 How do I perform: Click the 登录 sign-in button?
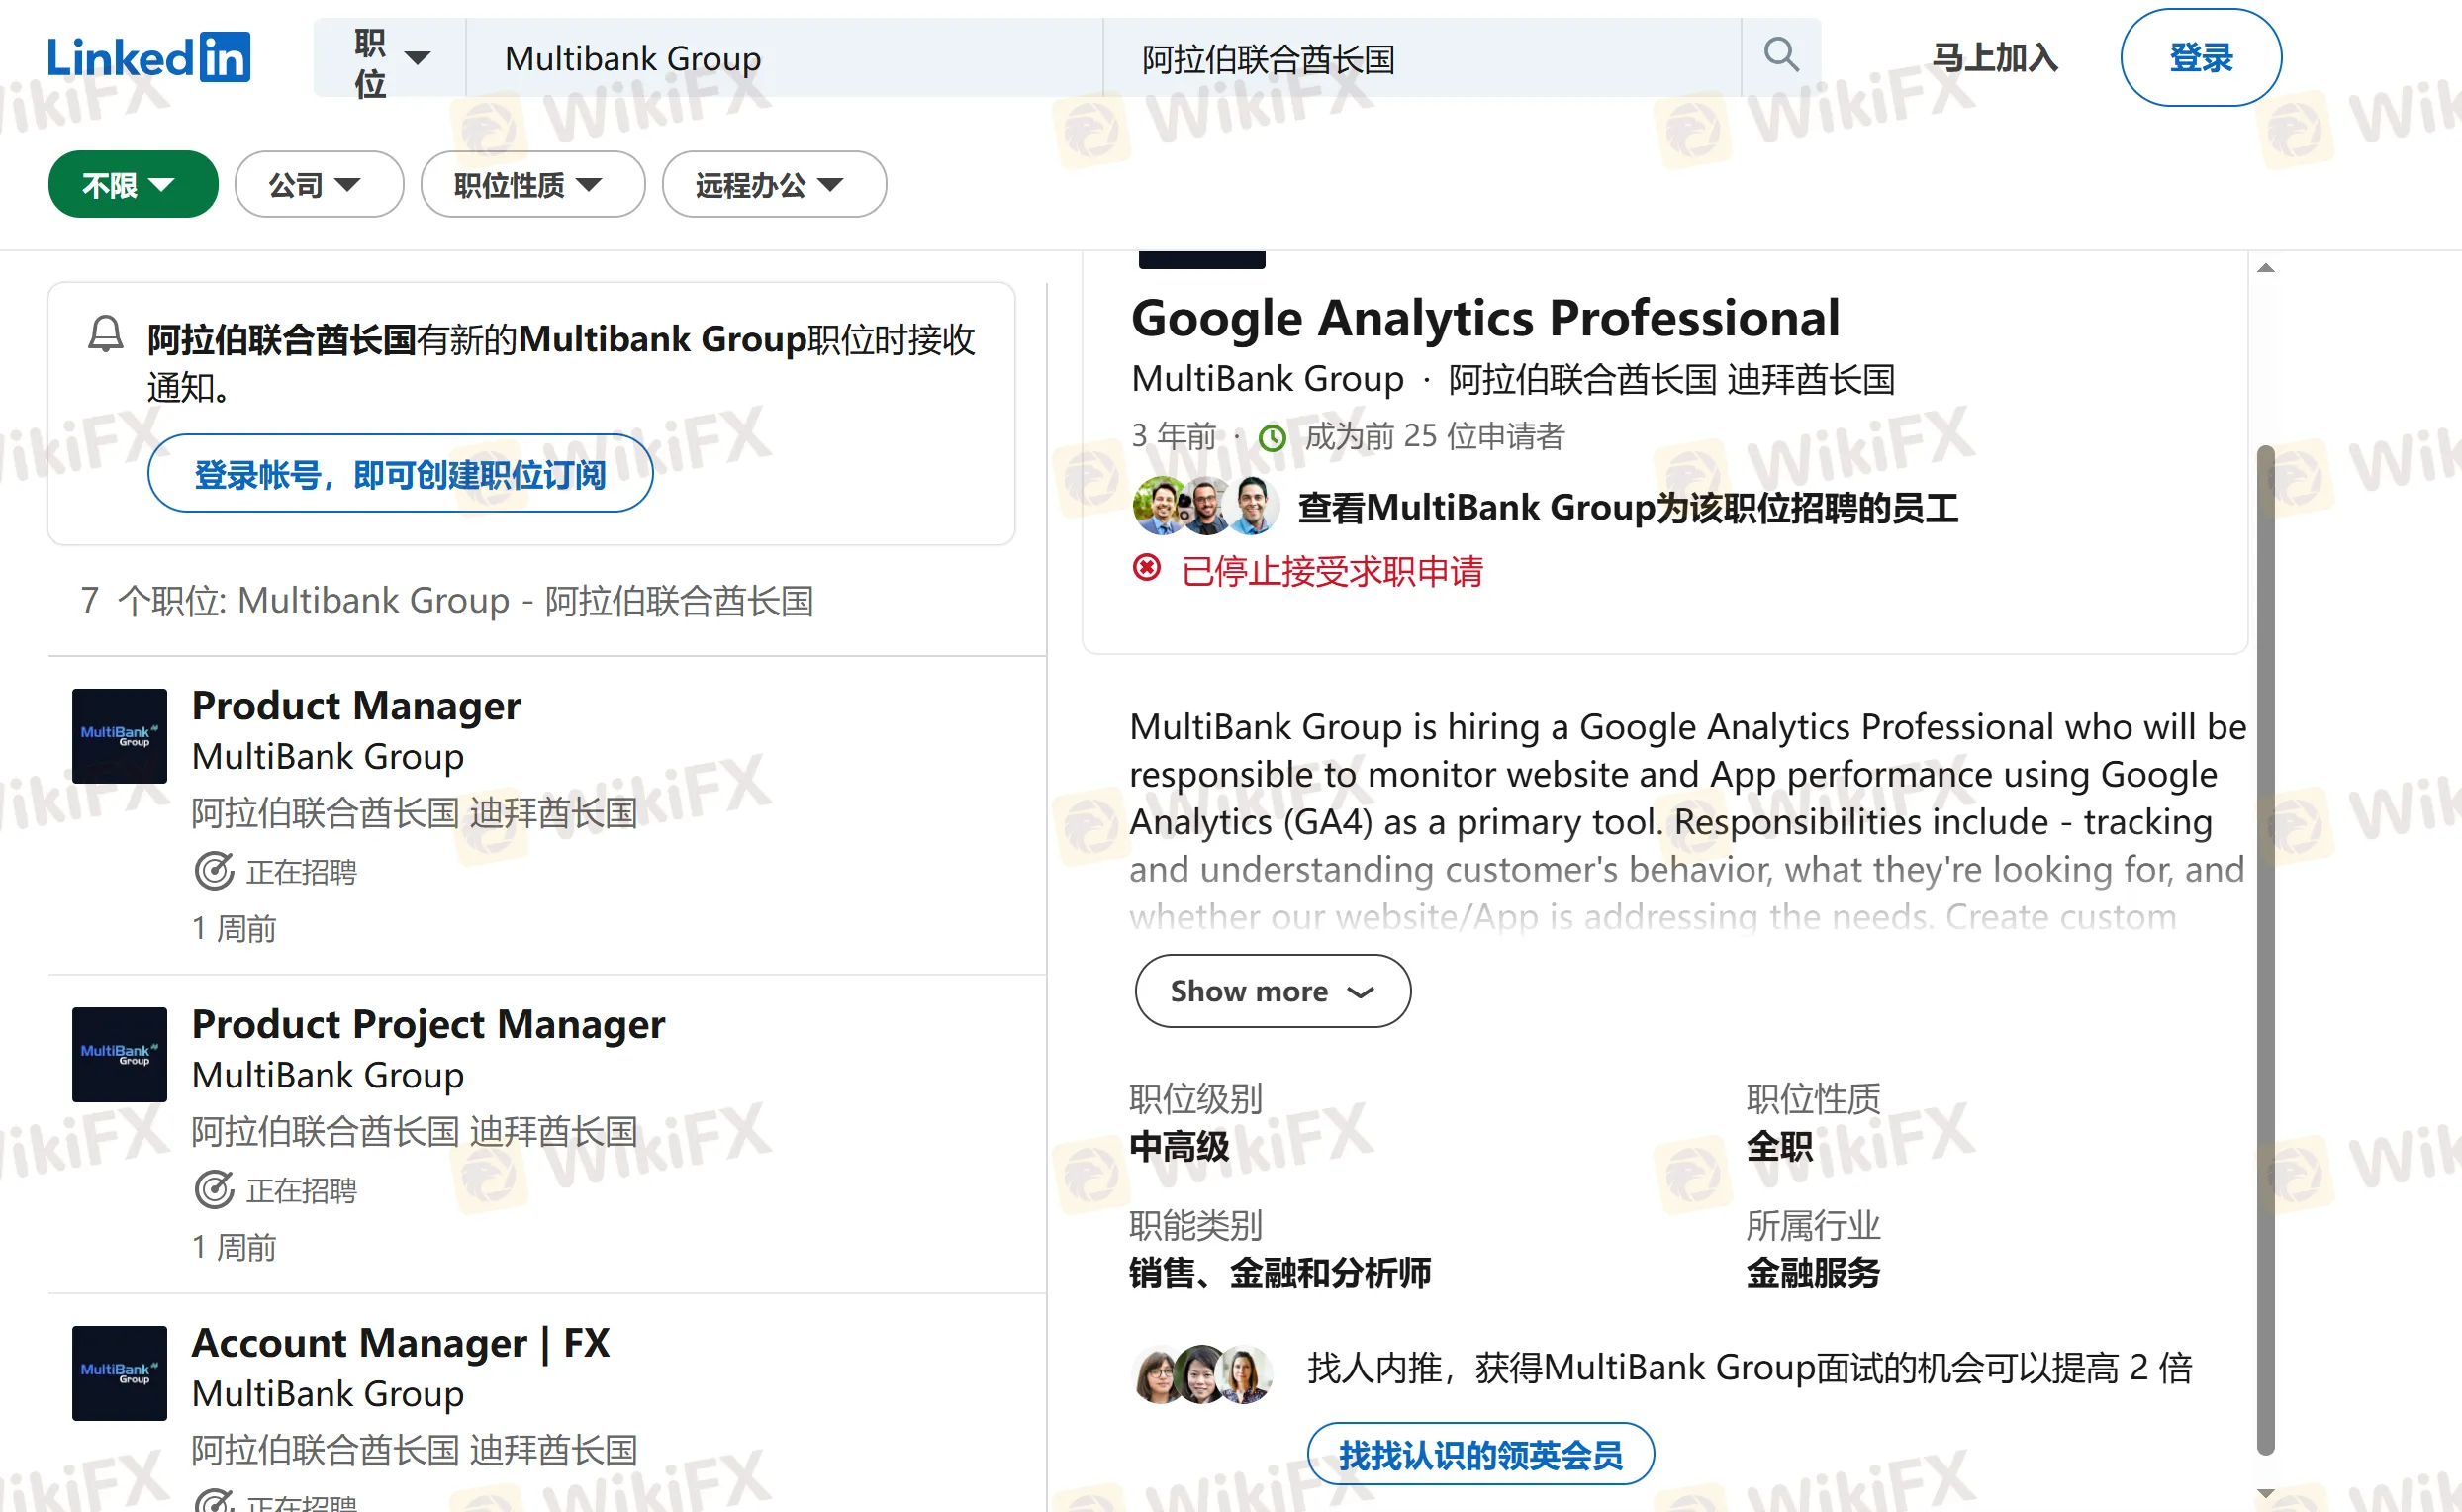2201,58
